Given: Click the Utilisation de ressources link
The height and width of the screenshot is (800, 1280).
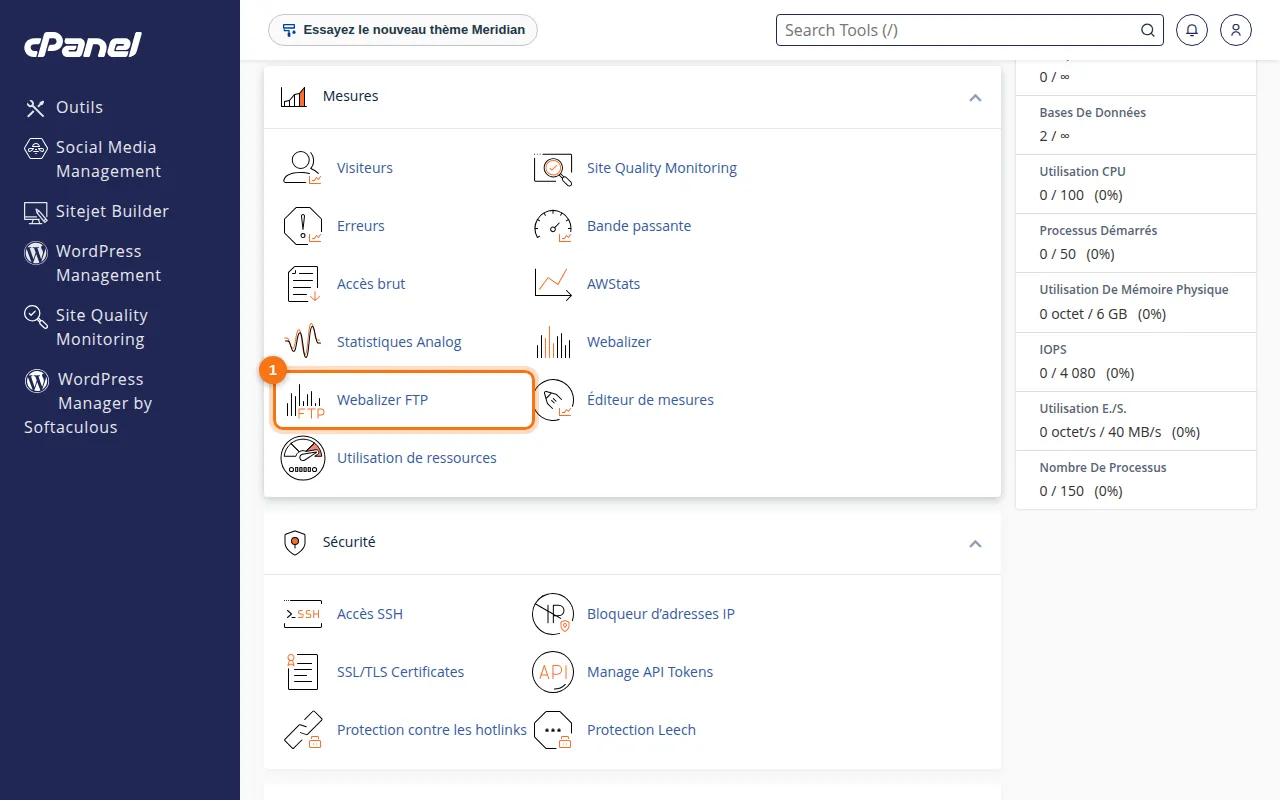Looking at the screenshot, I should 417,458.
